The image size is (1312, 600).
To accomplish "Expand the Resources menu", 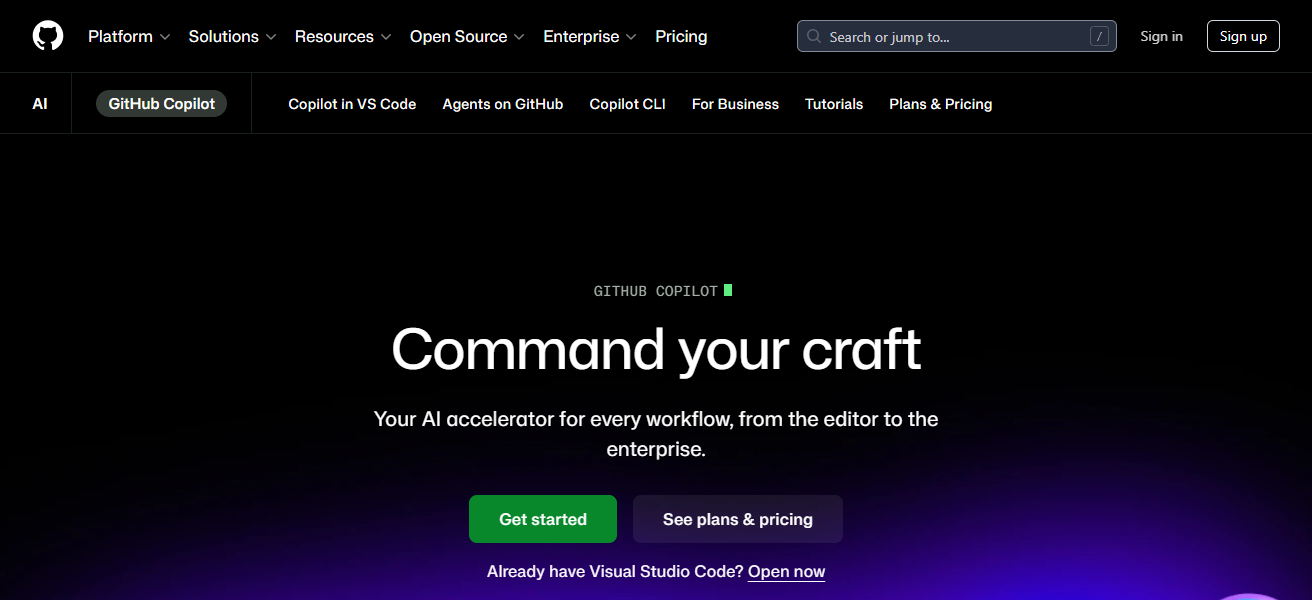I will point(343,36).
